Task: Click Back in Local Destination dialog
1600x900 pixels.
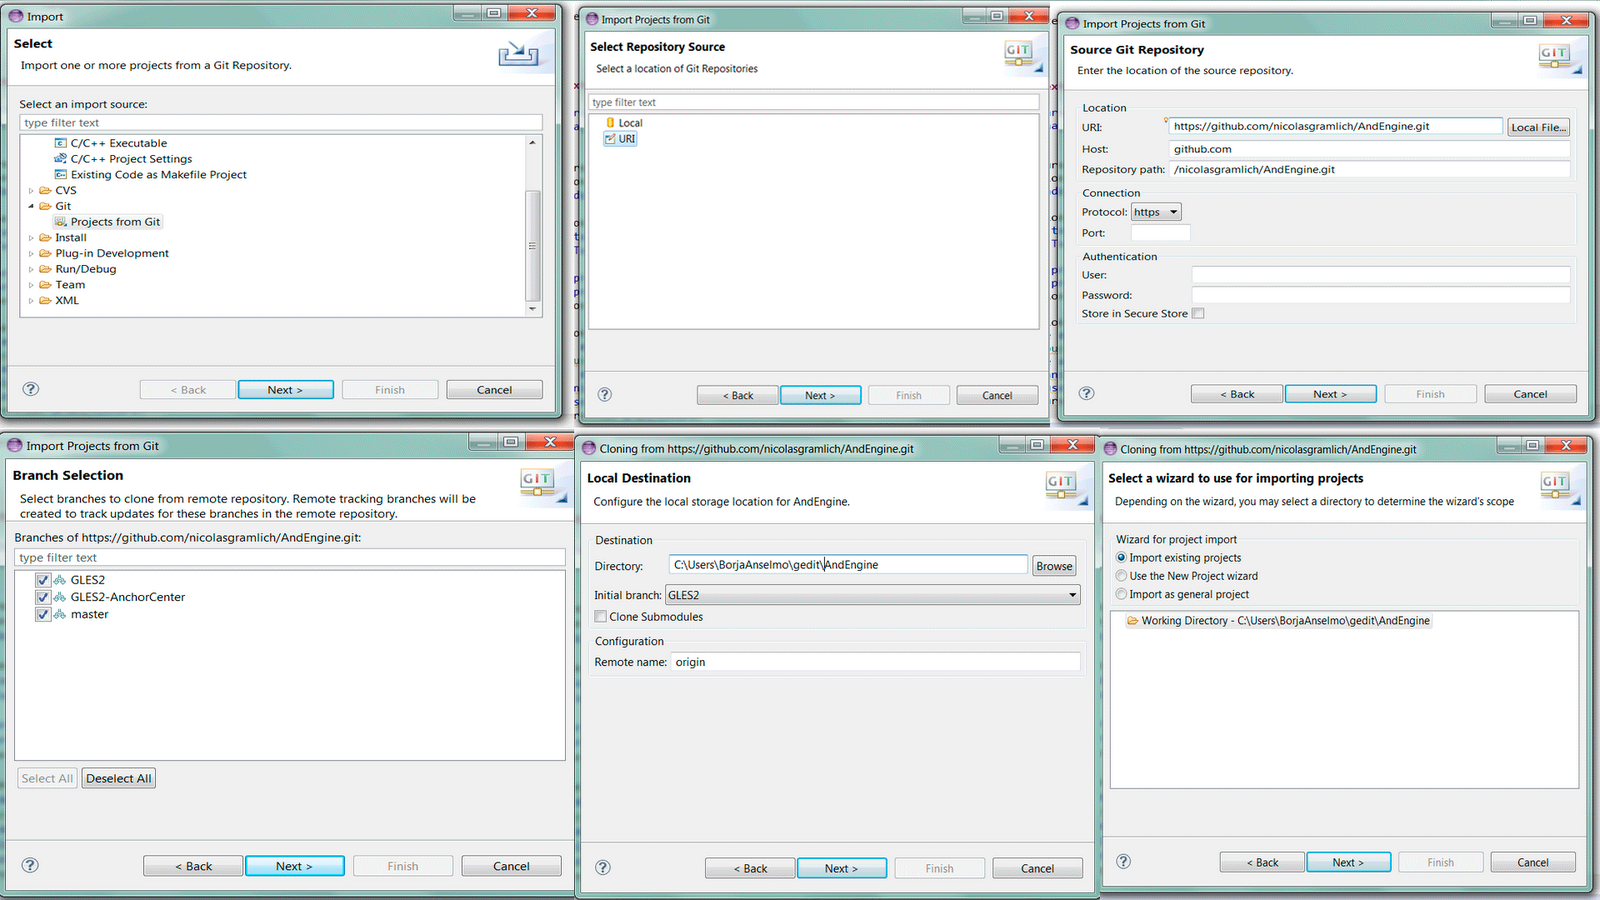Action: [x=750, y=868]
